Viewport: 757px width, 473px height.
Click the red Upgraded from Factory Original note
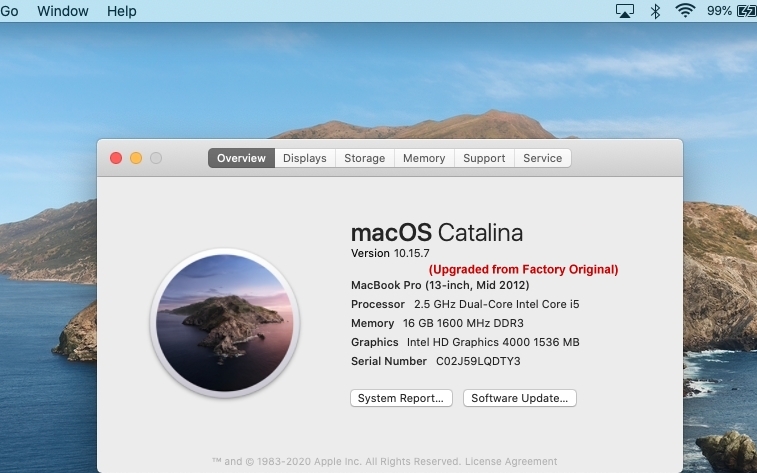(523, 269)
